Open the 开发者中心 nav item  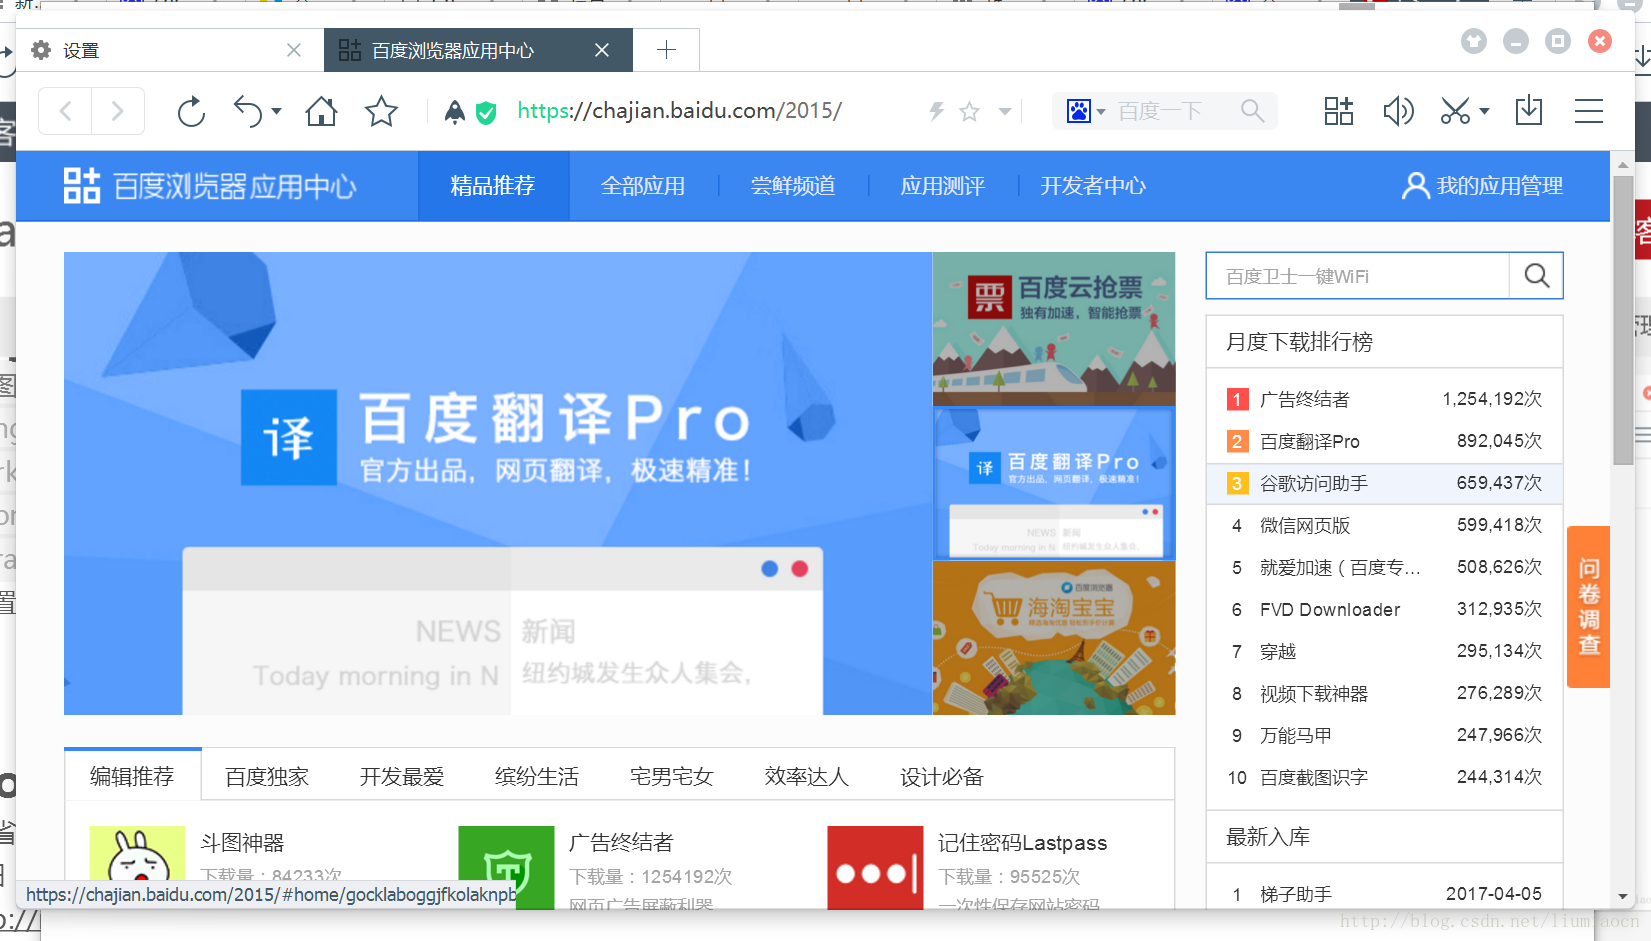point(1093,186)
